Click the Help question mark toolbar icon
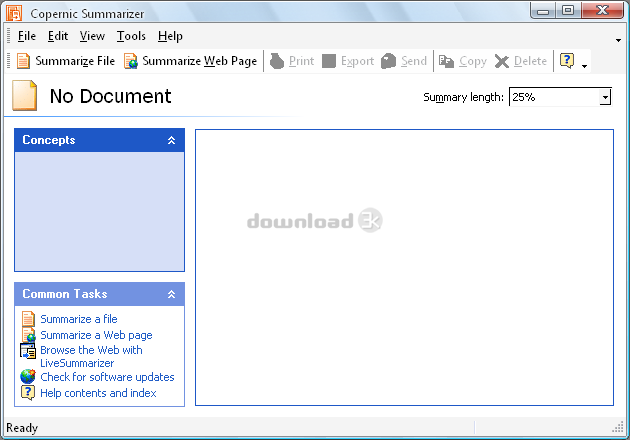The image size is (630, 440). [567, 61]
